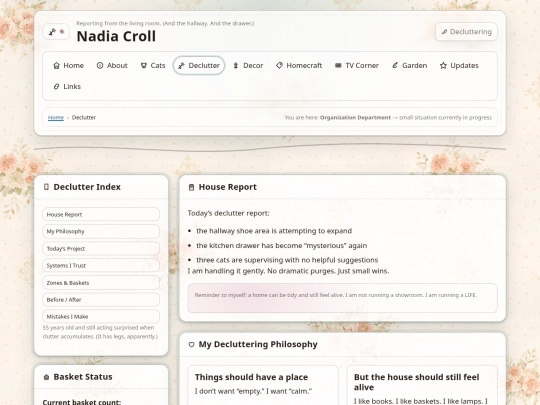Click the cat icon beside Cats

click(144, 65)
